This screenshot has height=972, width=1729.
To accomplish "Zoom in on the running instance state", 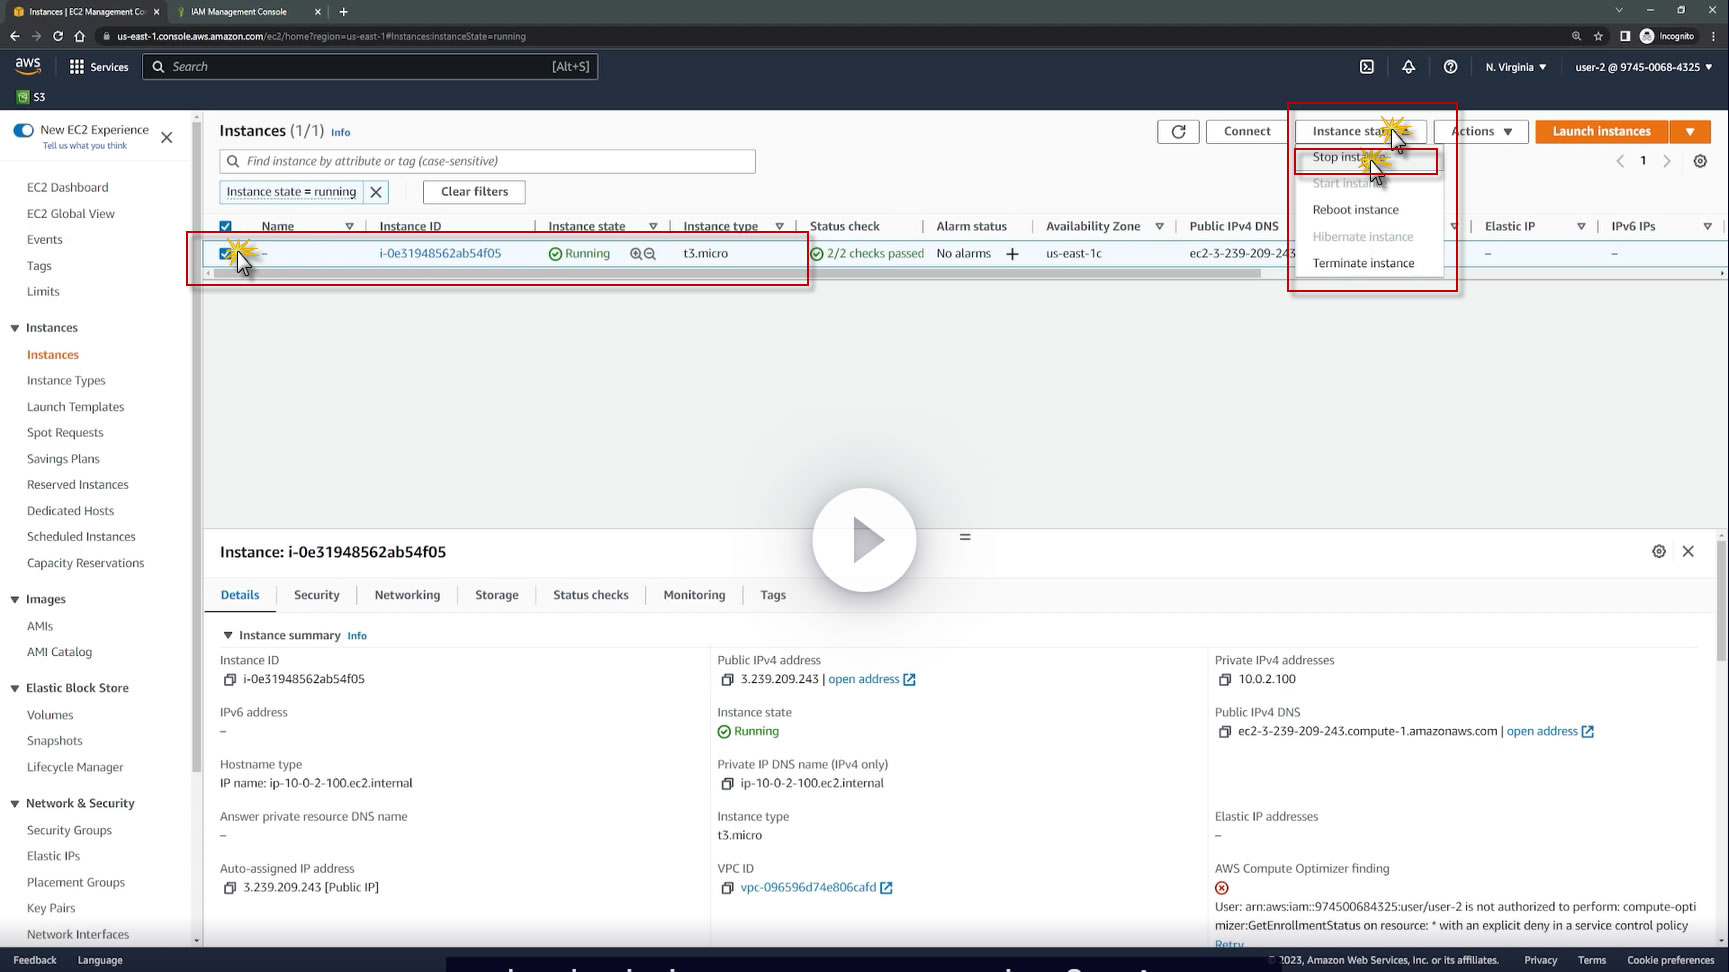I will coord(636,254).
